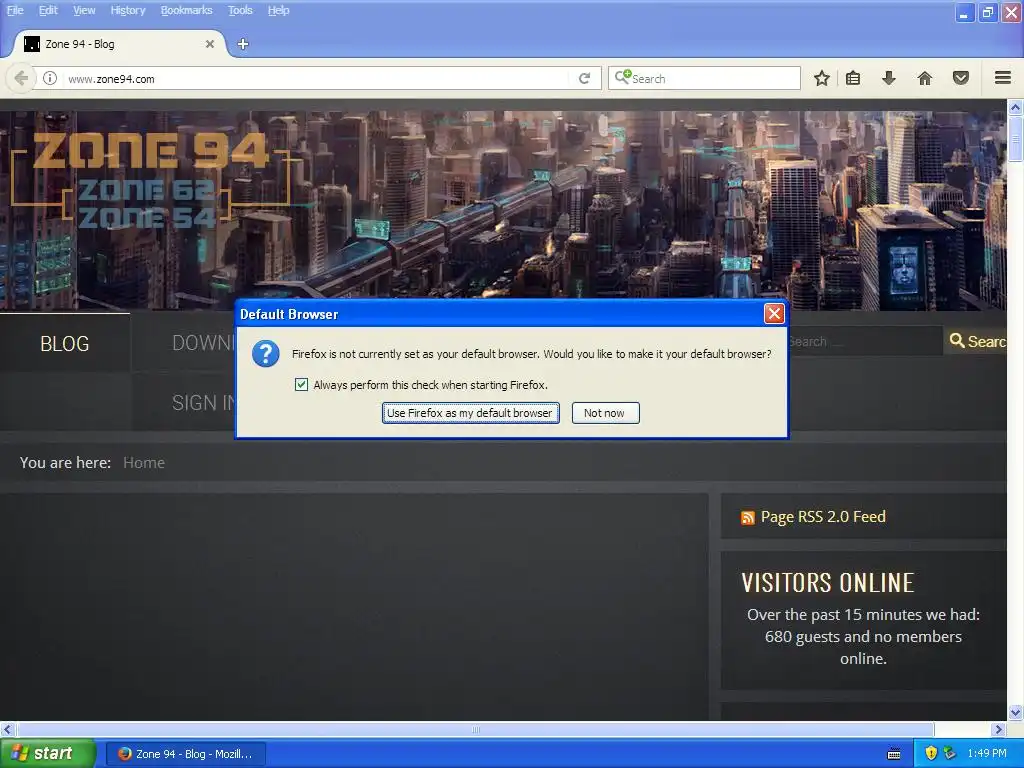The height and width of the screenshot is (768, 1024).
Task: Click the network connection tray icon
Action: pos(950,753)
